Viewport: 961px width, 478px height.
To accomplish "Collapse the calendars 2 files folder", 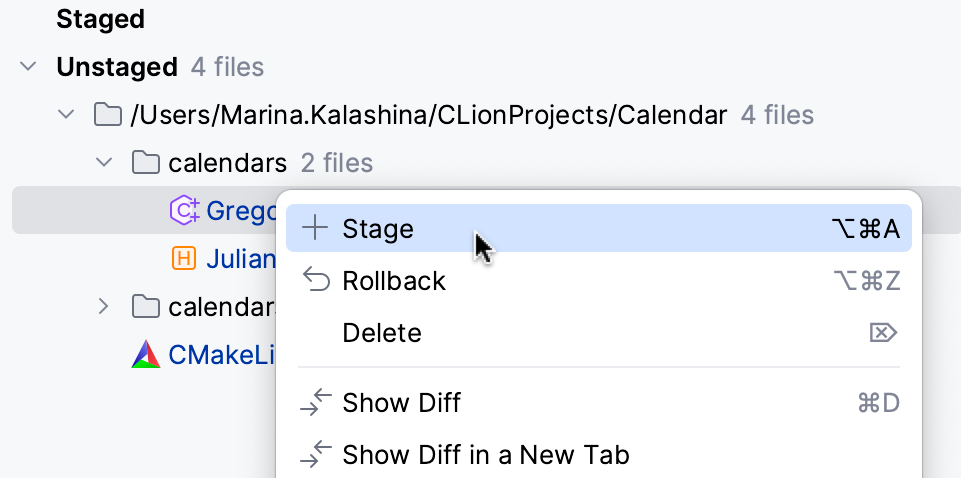I will [104, 163].
